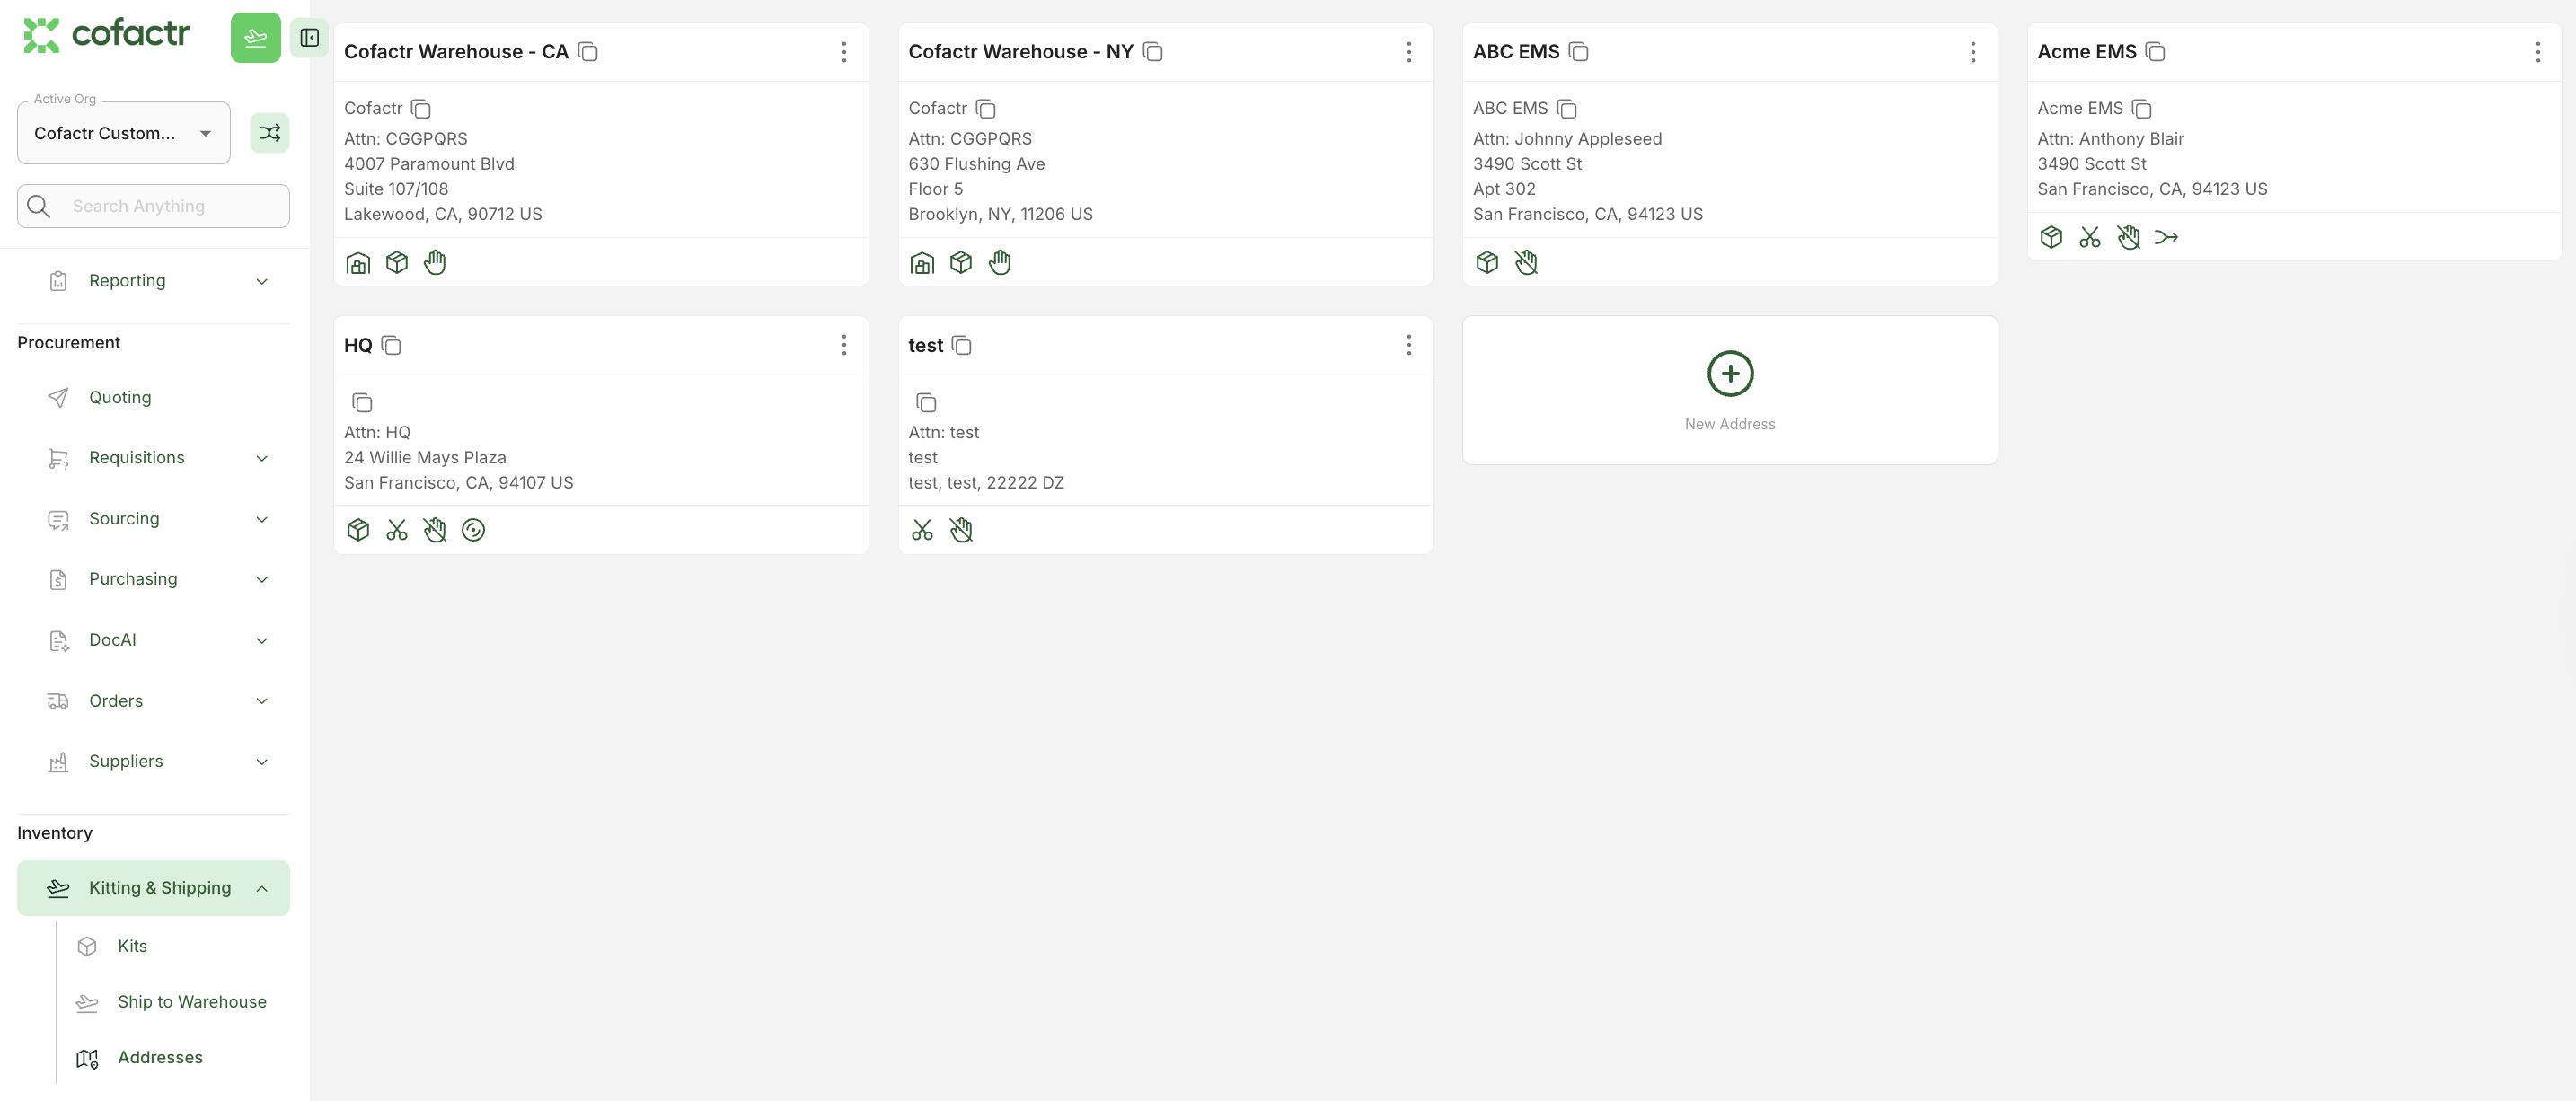Copy the Cofactr Warehouse - CA address name
Viewport: 2576px width, 1101px height.
588,52
